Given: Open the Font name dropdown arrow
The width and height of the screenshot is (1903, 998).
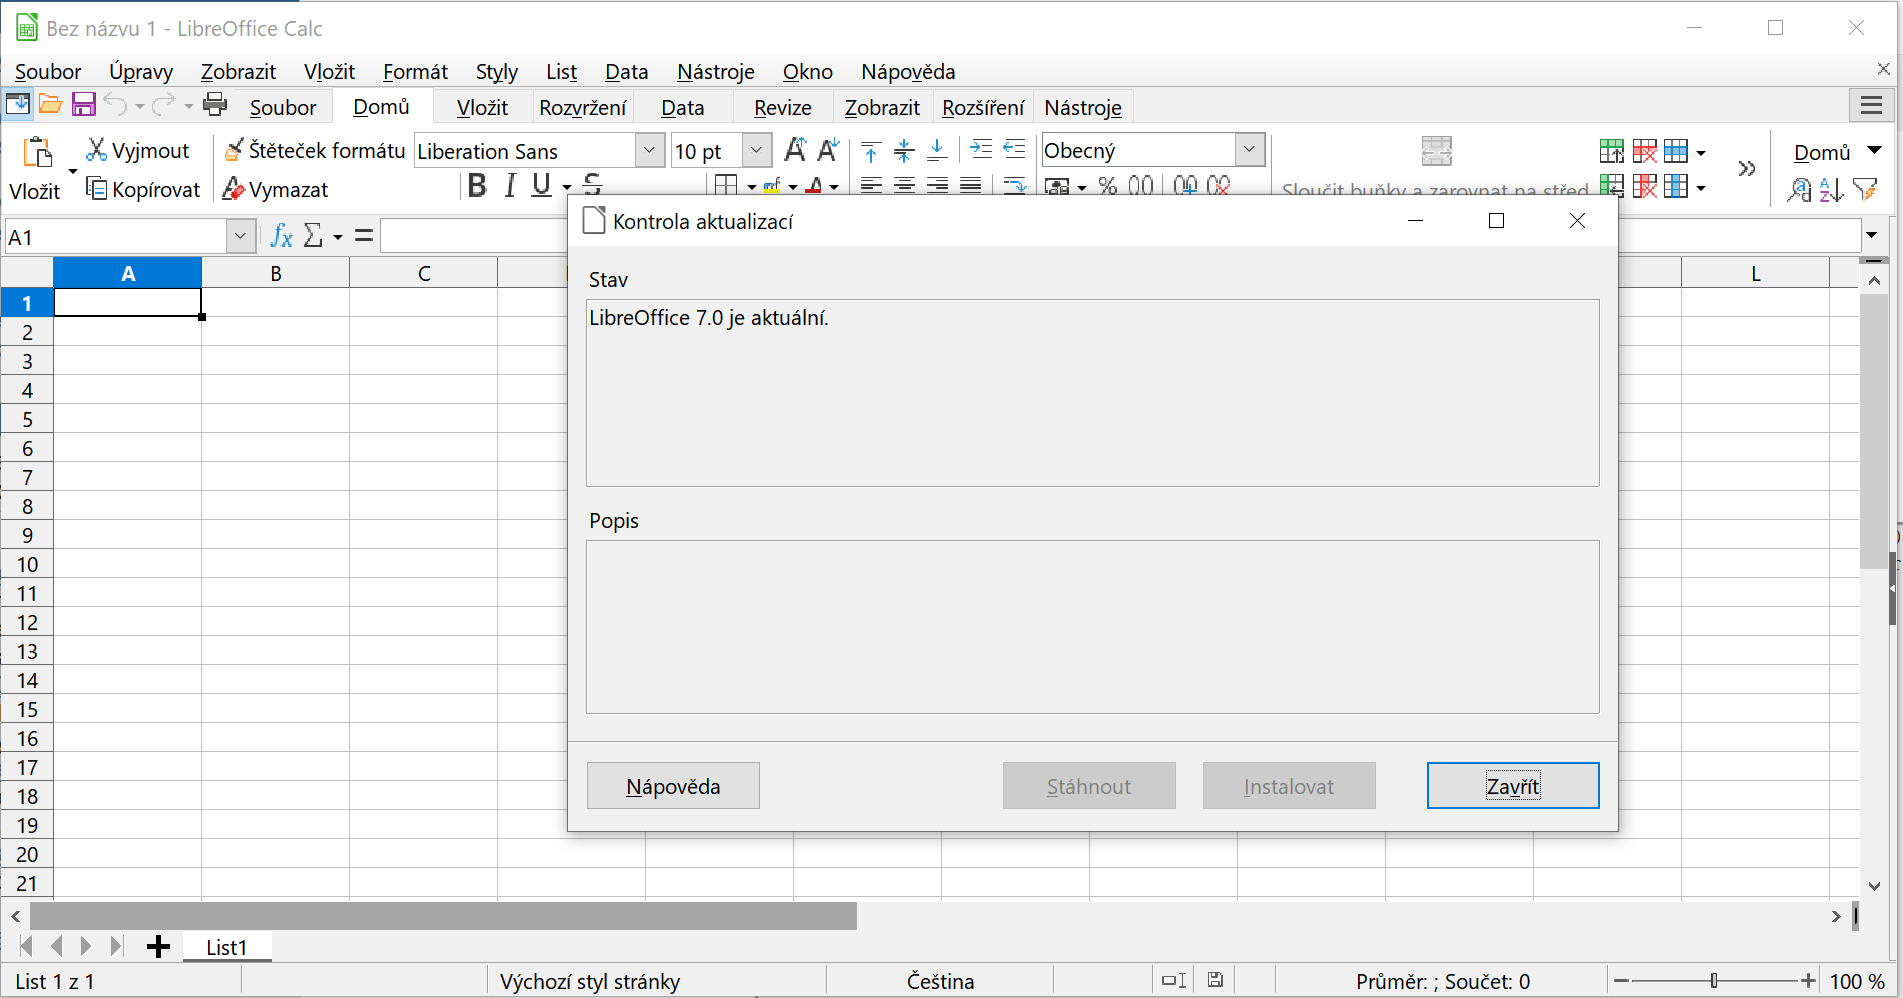Looking at the screenshot, I should [649, 150].
